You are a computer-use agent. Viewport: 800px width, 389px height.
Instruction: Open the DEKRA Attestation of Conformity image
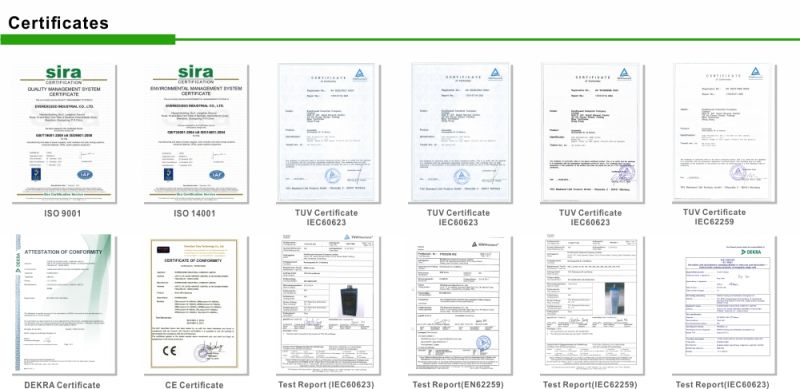tap(64, 304)
